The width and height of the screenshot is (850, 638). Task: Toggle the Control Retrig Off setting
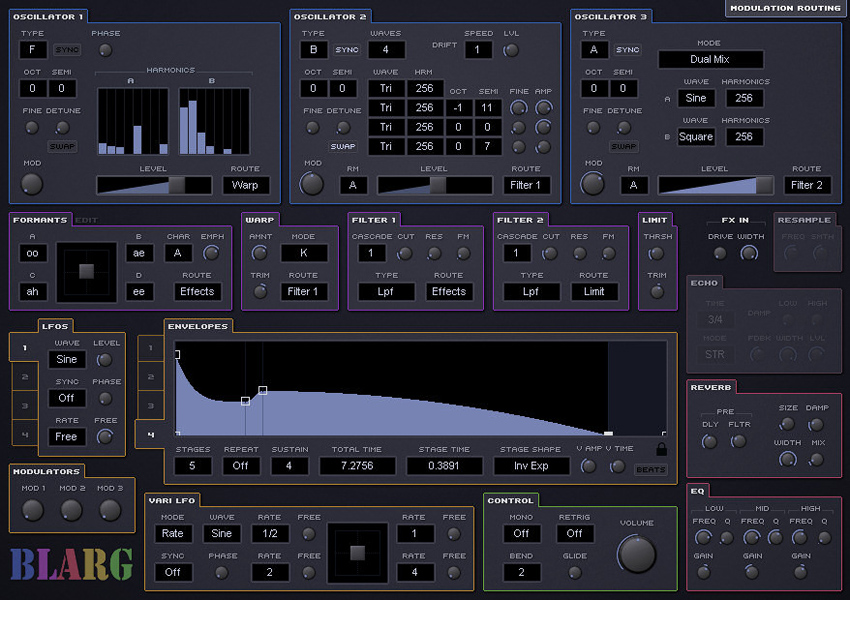pos(575,533)
